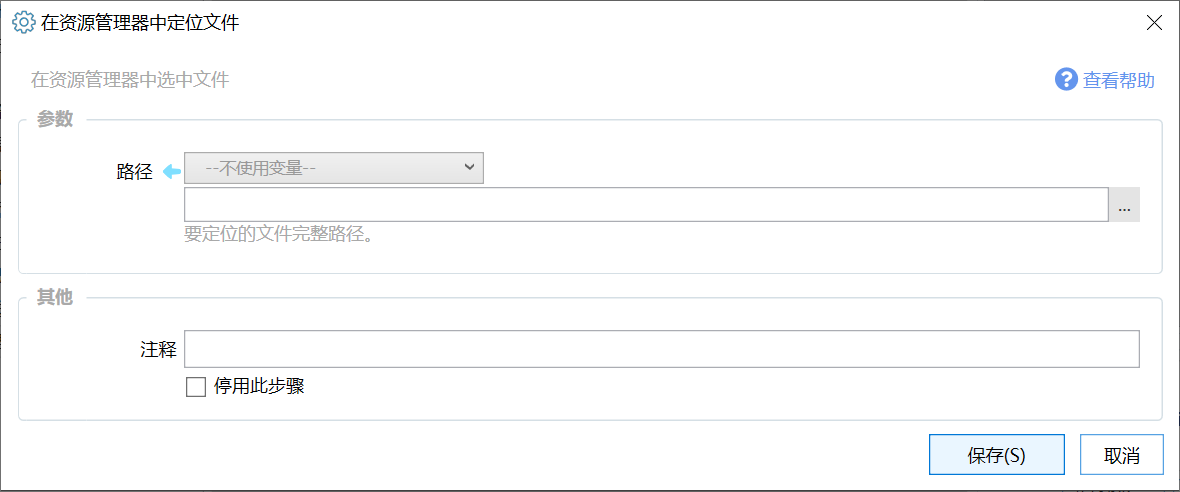Open the --不使用变量-- variable dropdown
The width and height of the screenshot is (1180, 492).
333,168
